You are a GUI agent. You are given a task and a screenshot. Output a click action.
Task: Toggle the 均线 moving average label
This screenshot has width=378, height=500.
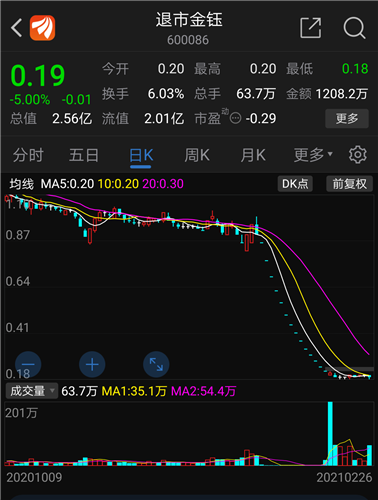point(22,184)
